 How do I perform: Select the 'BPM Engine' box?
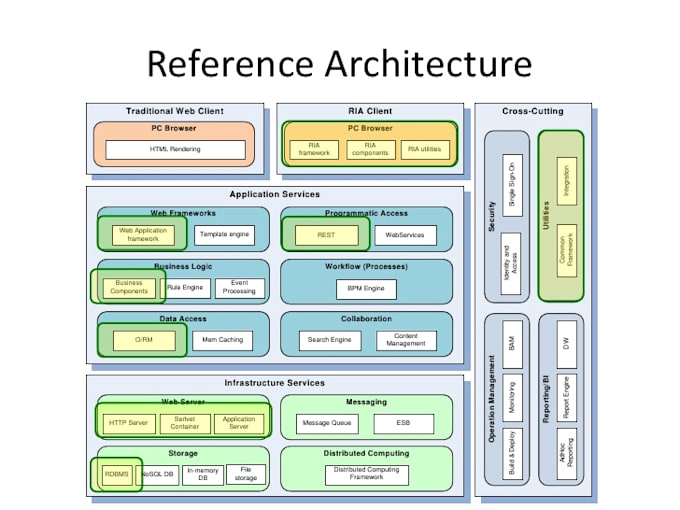pos(366,289)
